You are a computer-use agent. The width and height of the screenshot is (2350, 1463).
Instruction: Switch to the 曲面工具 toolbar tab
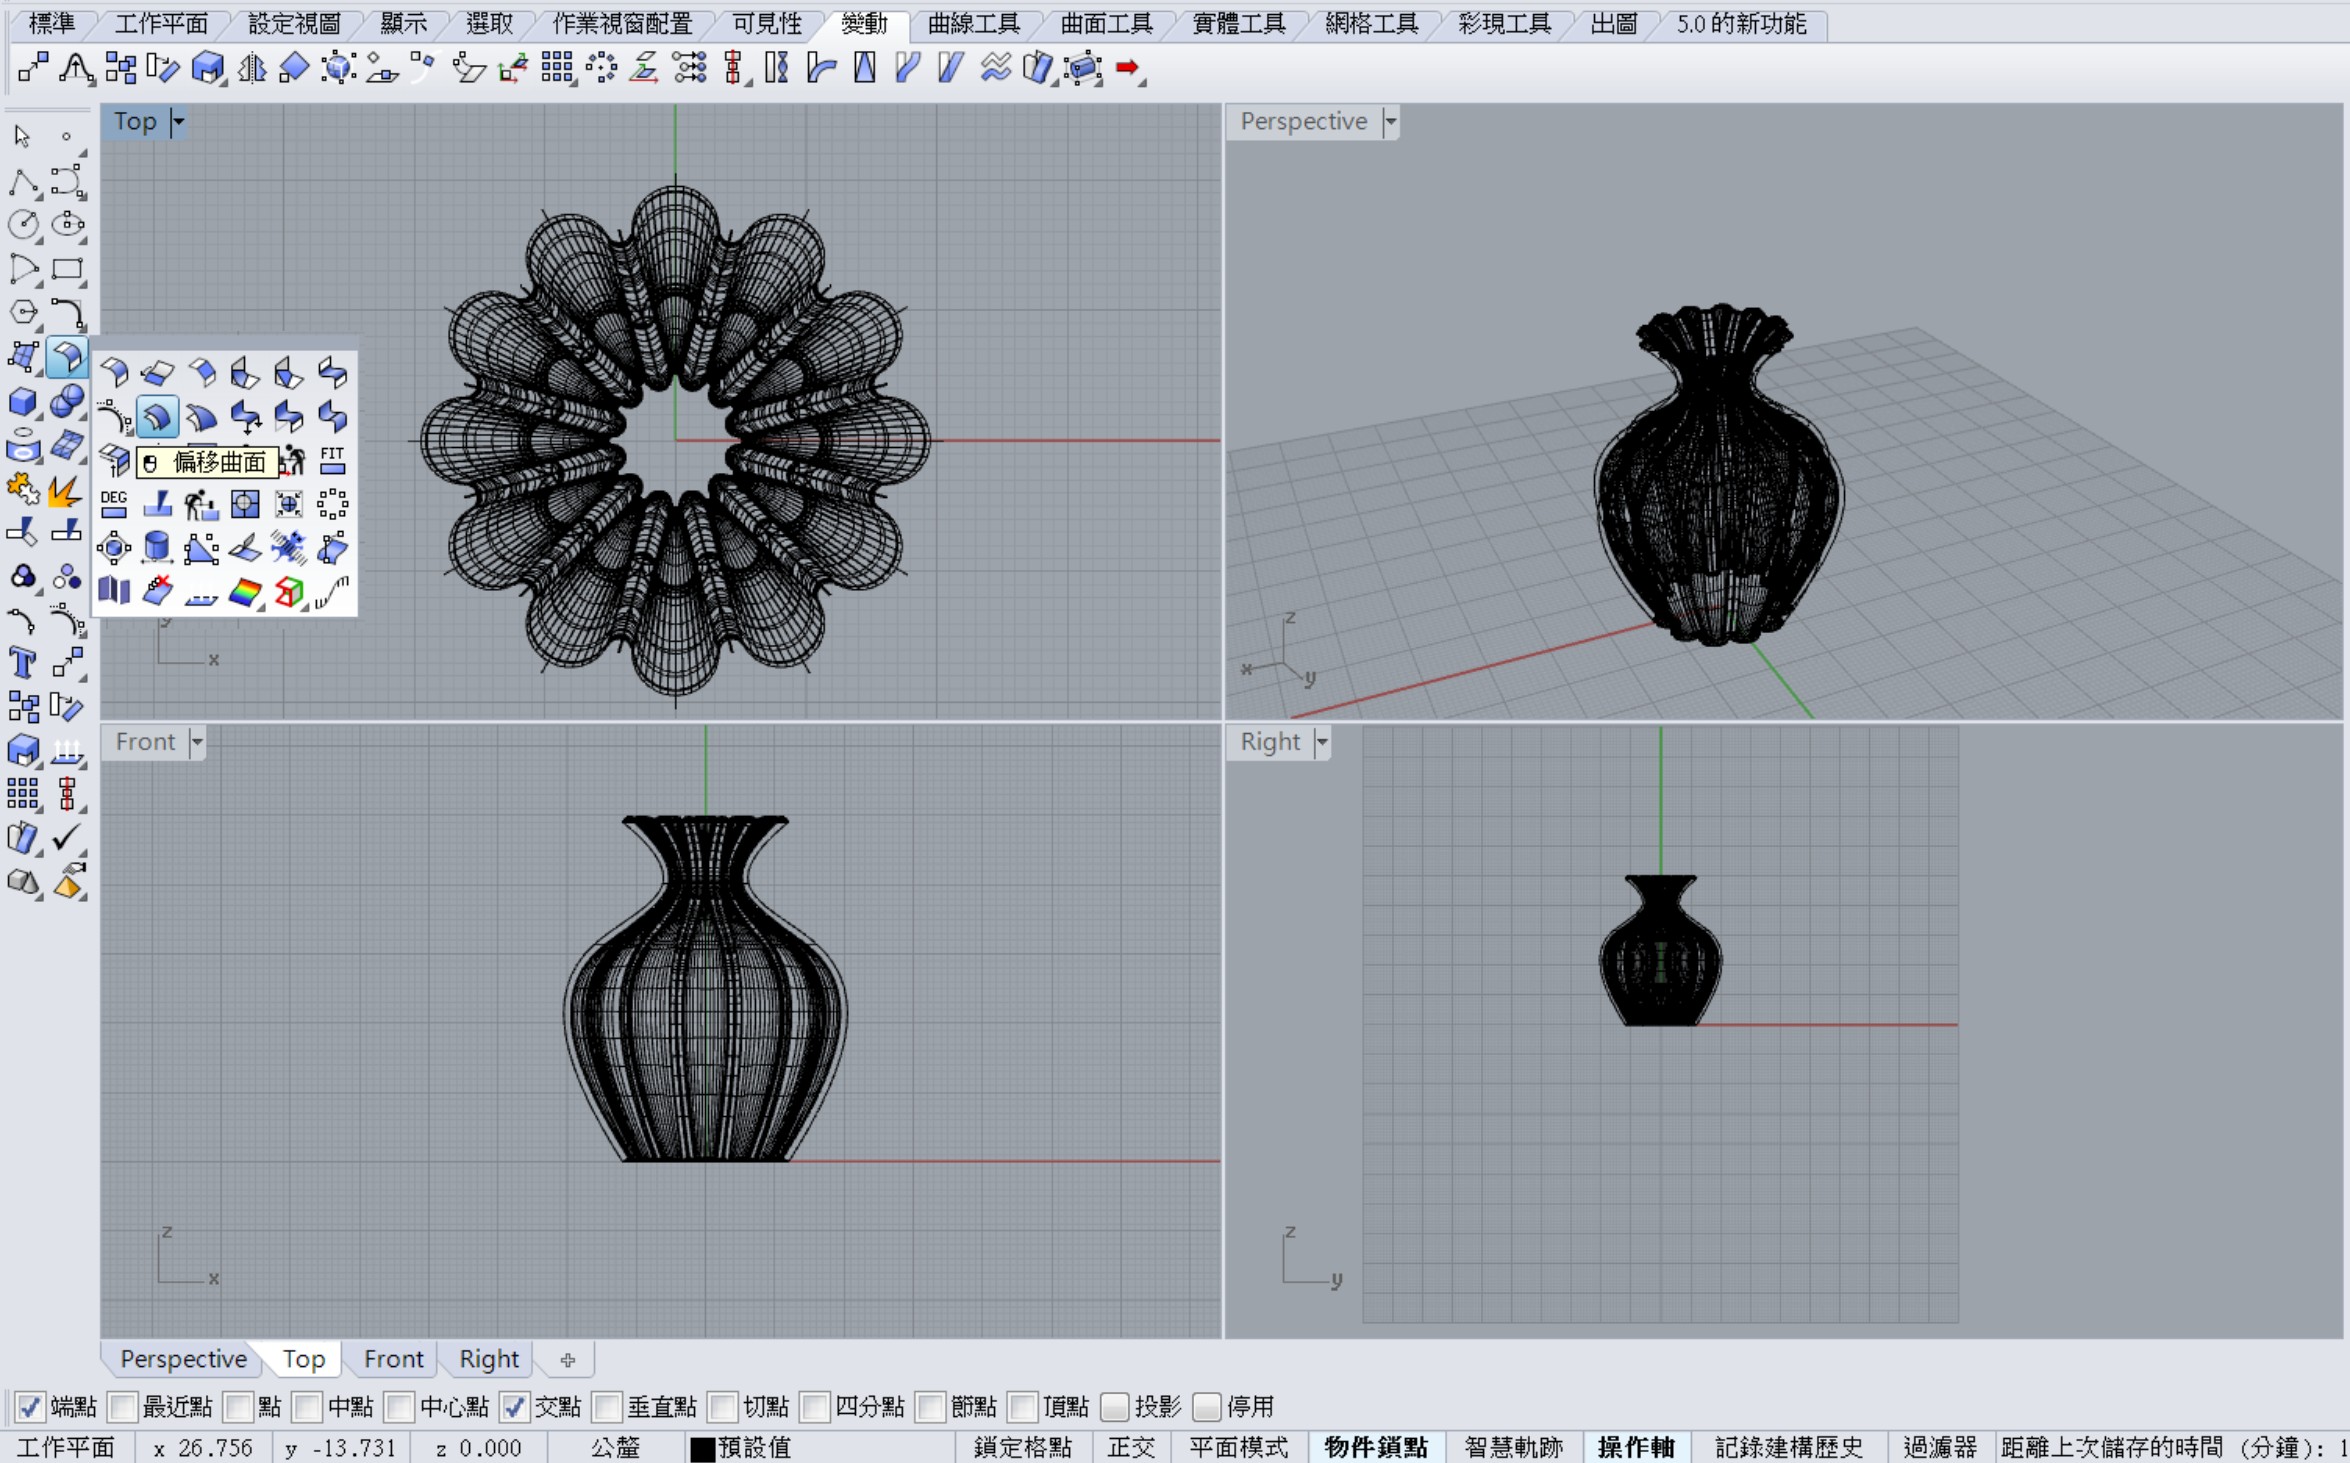click(x=1106, y=23)
